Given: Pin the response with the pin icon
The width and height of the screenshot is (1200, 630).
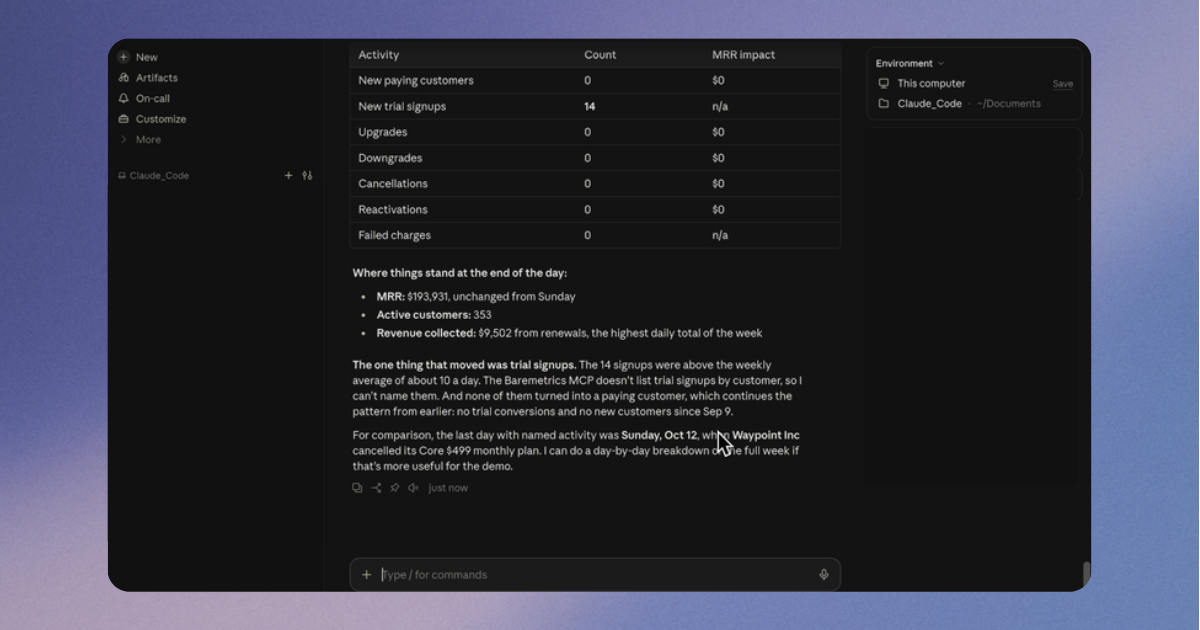Looking at the screenshot, I should coord(395,488).
